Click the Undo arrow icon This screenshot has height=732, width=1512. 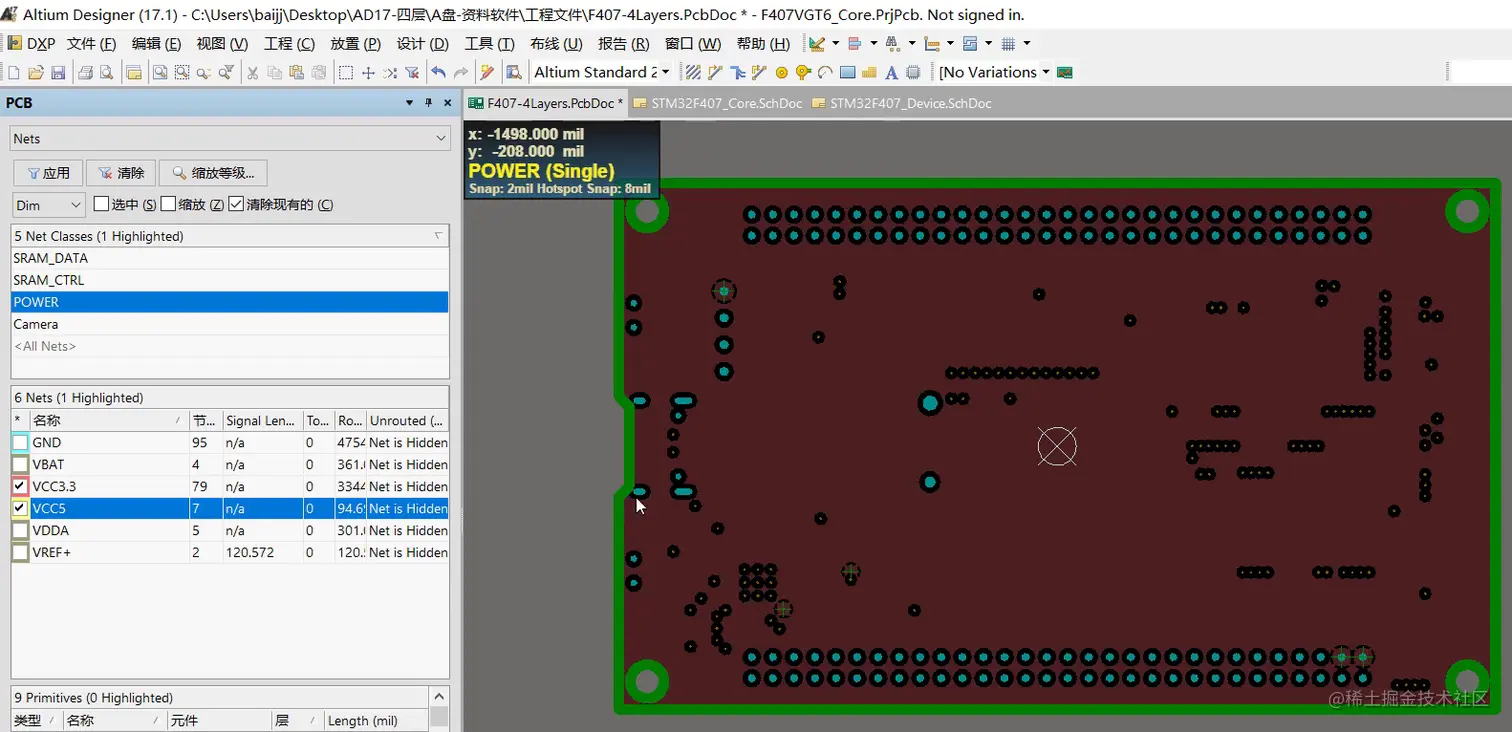[438, 72]
